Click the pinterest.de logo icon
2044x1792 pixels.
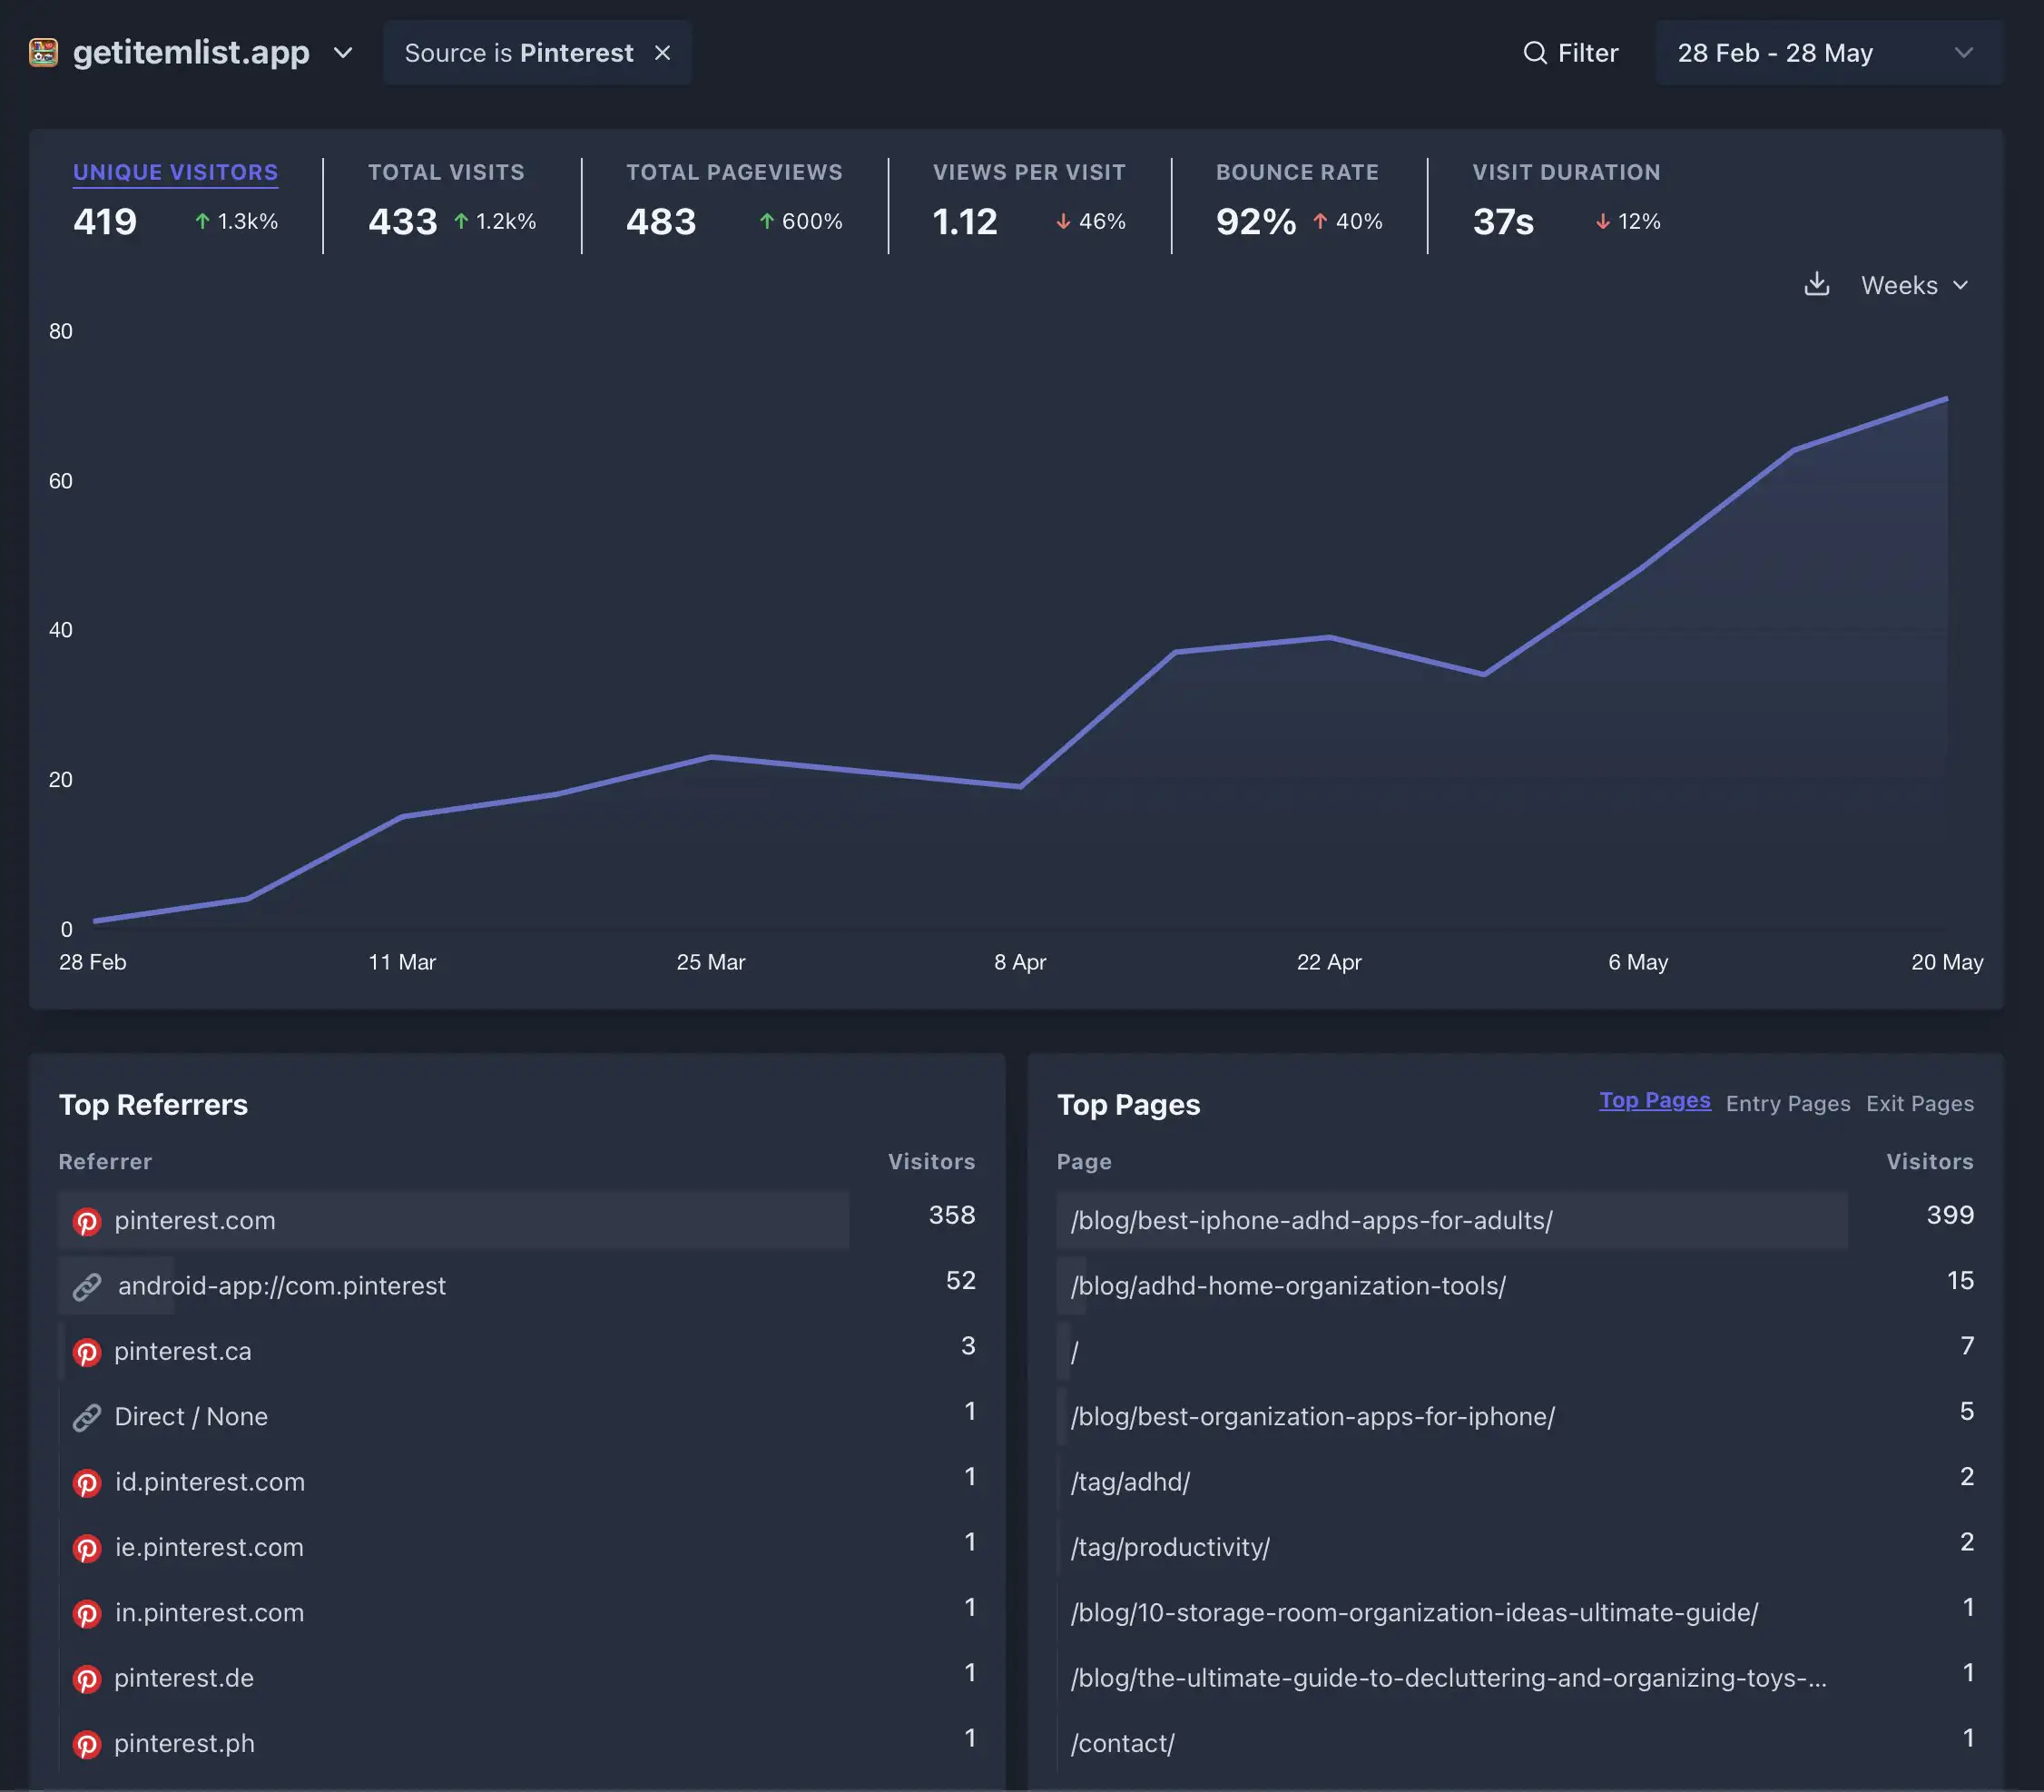(x=87, y=1679)
